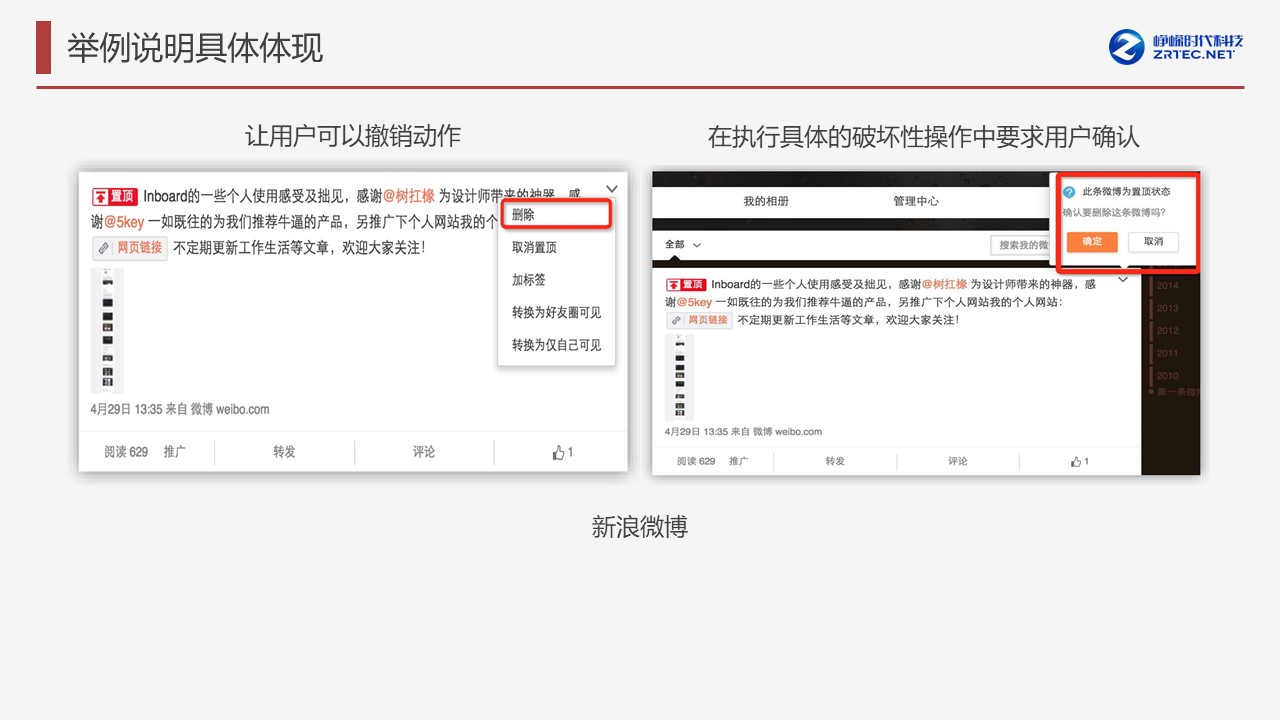Click 取消 button in delete confirmation

point(1153,242)
